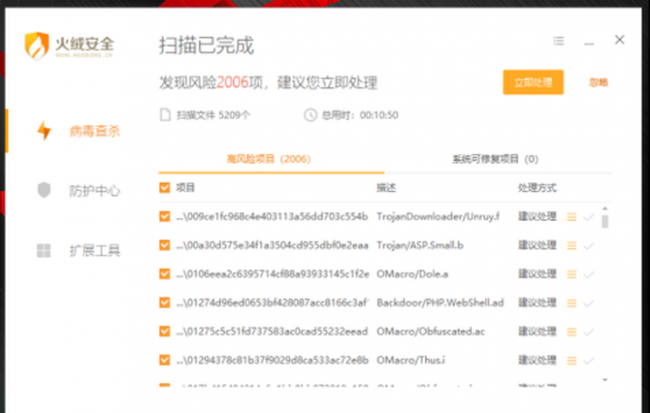Viewport: 650px width, 413px height.
Task: Uncheck the 00a30d575e34f1a3504cd955dbf0e2eaa item
Action: pos(165,245)
